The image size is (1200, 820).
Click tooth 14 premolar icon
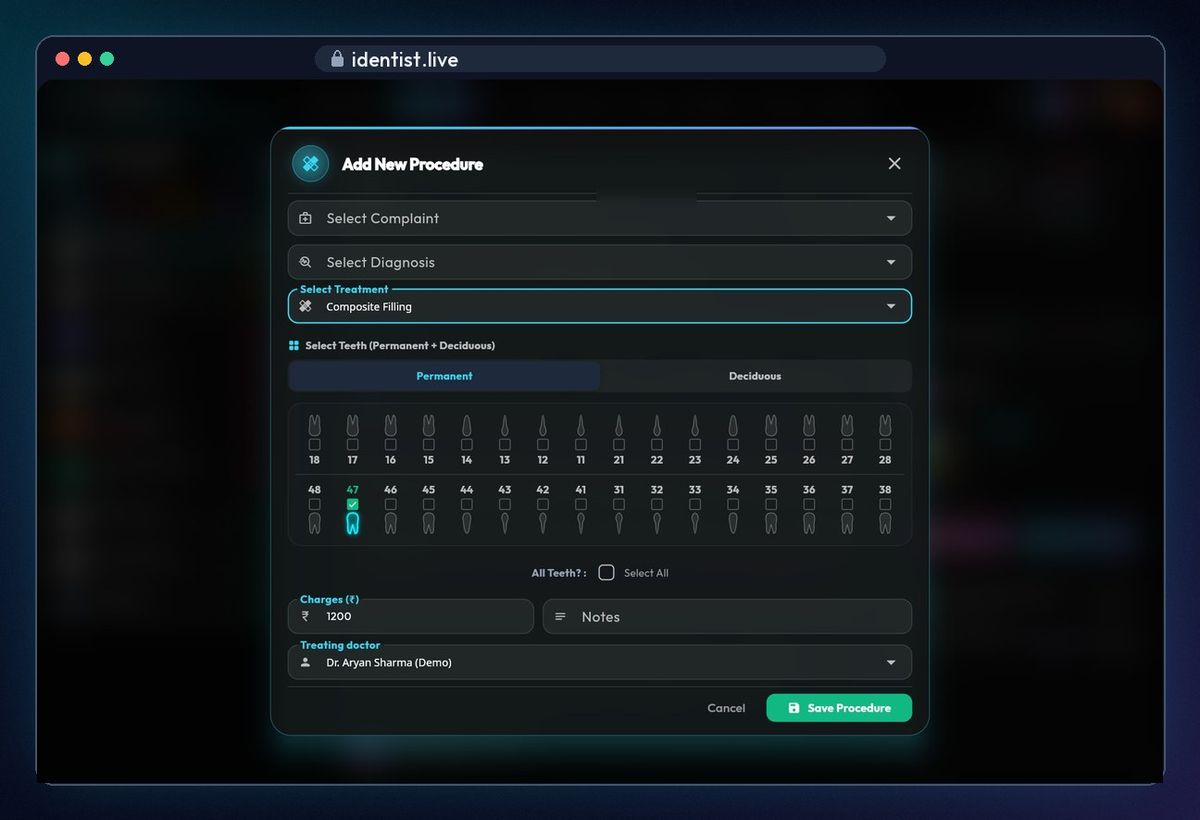point(467,425)
